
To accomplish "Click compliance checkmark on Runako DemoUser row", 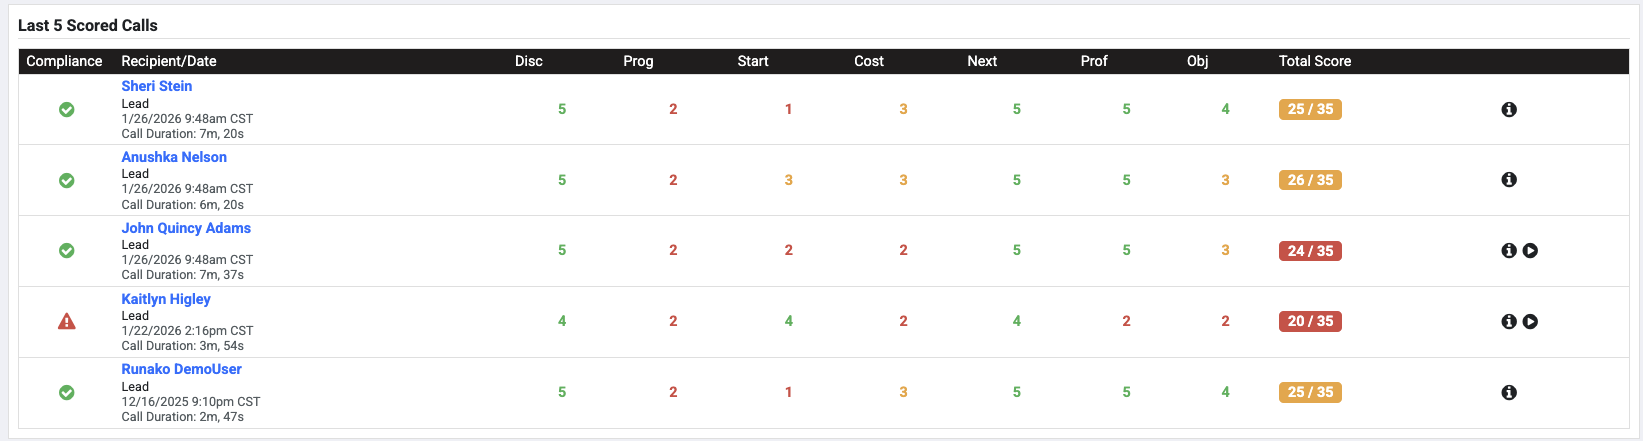I will [66, 393].
